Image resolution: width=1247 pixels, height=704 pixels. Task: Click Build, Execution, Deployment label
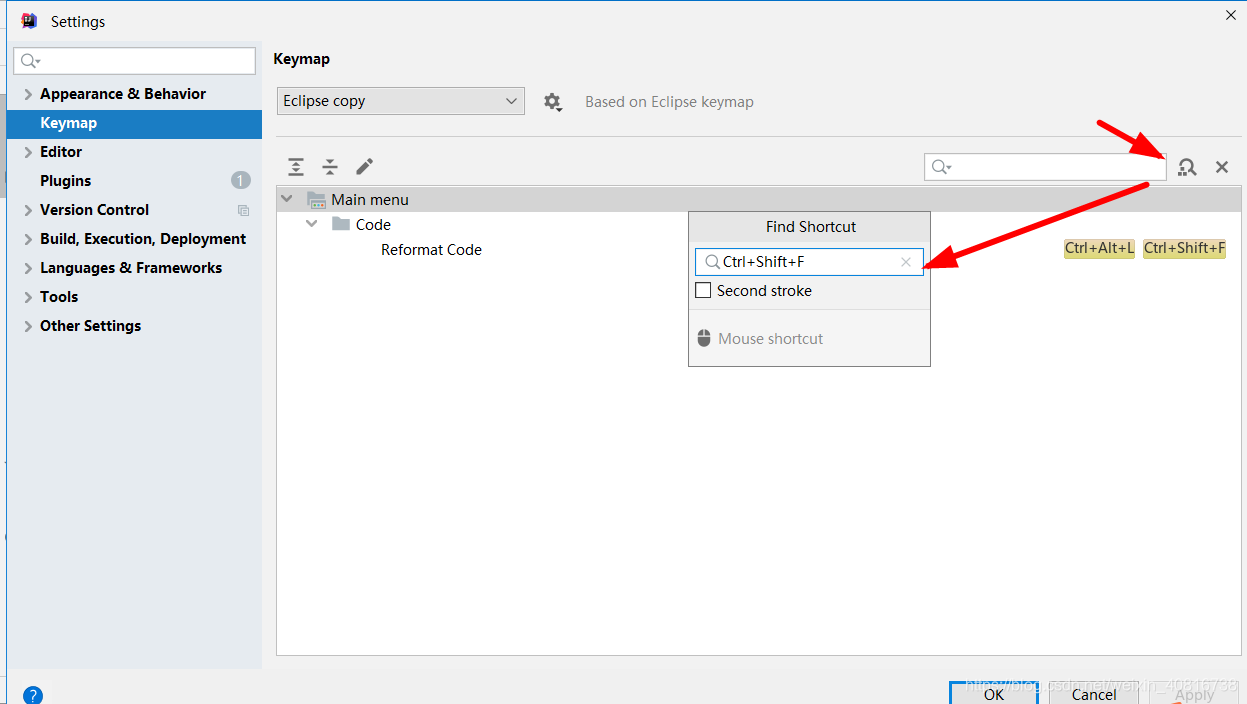pyautogui.click(x=143, y=239)
